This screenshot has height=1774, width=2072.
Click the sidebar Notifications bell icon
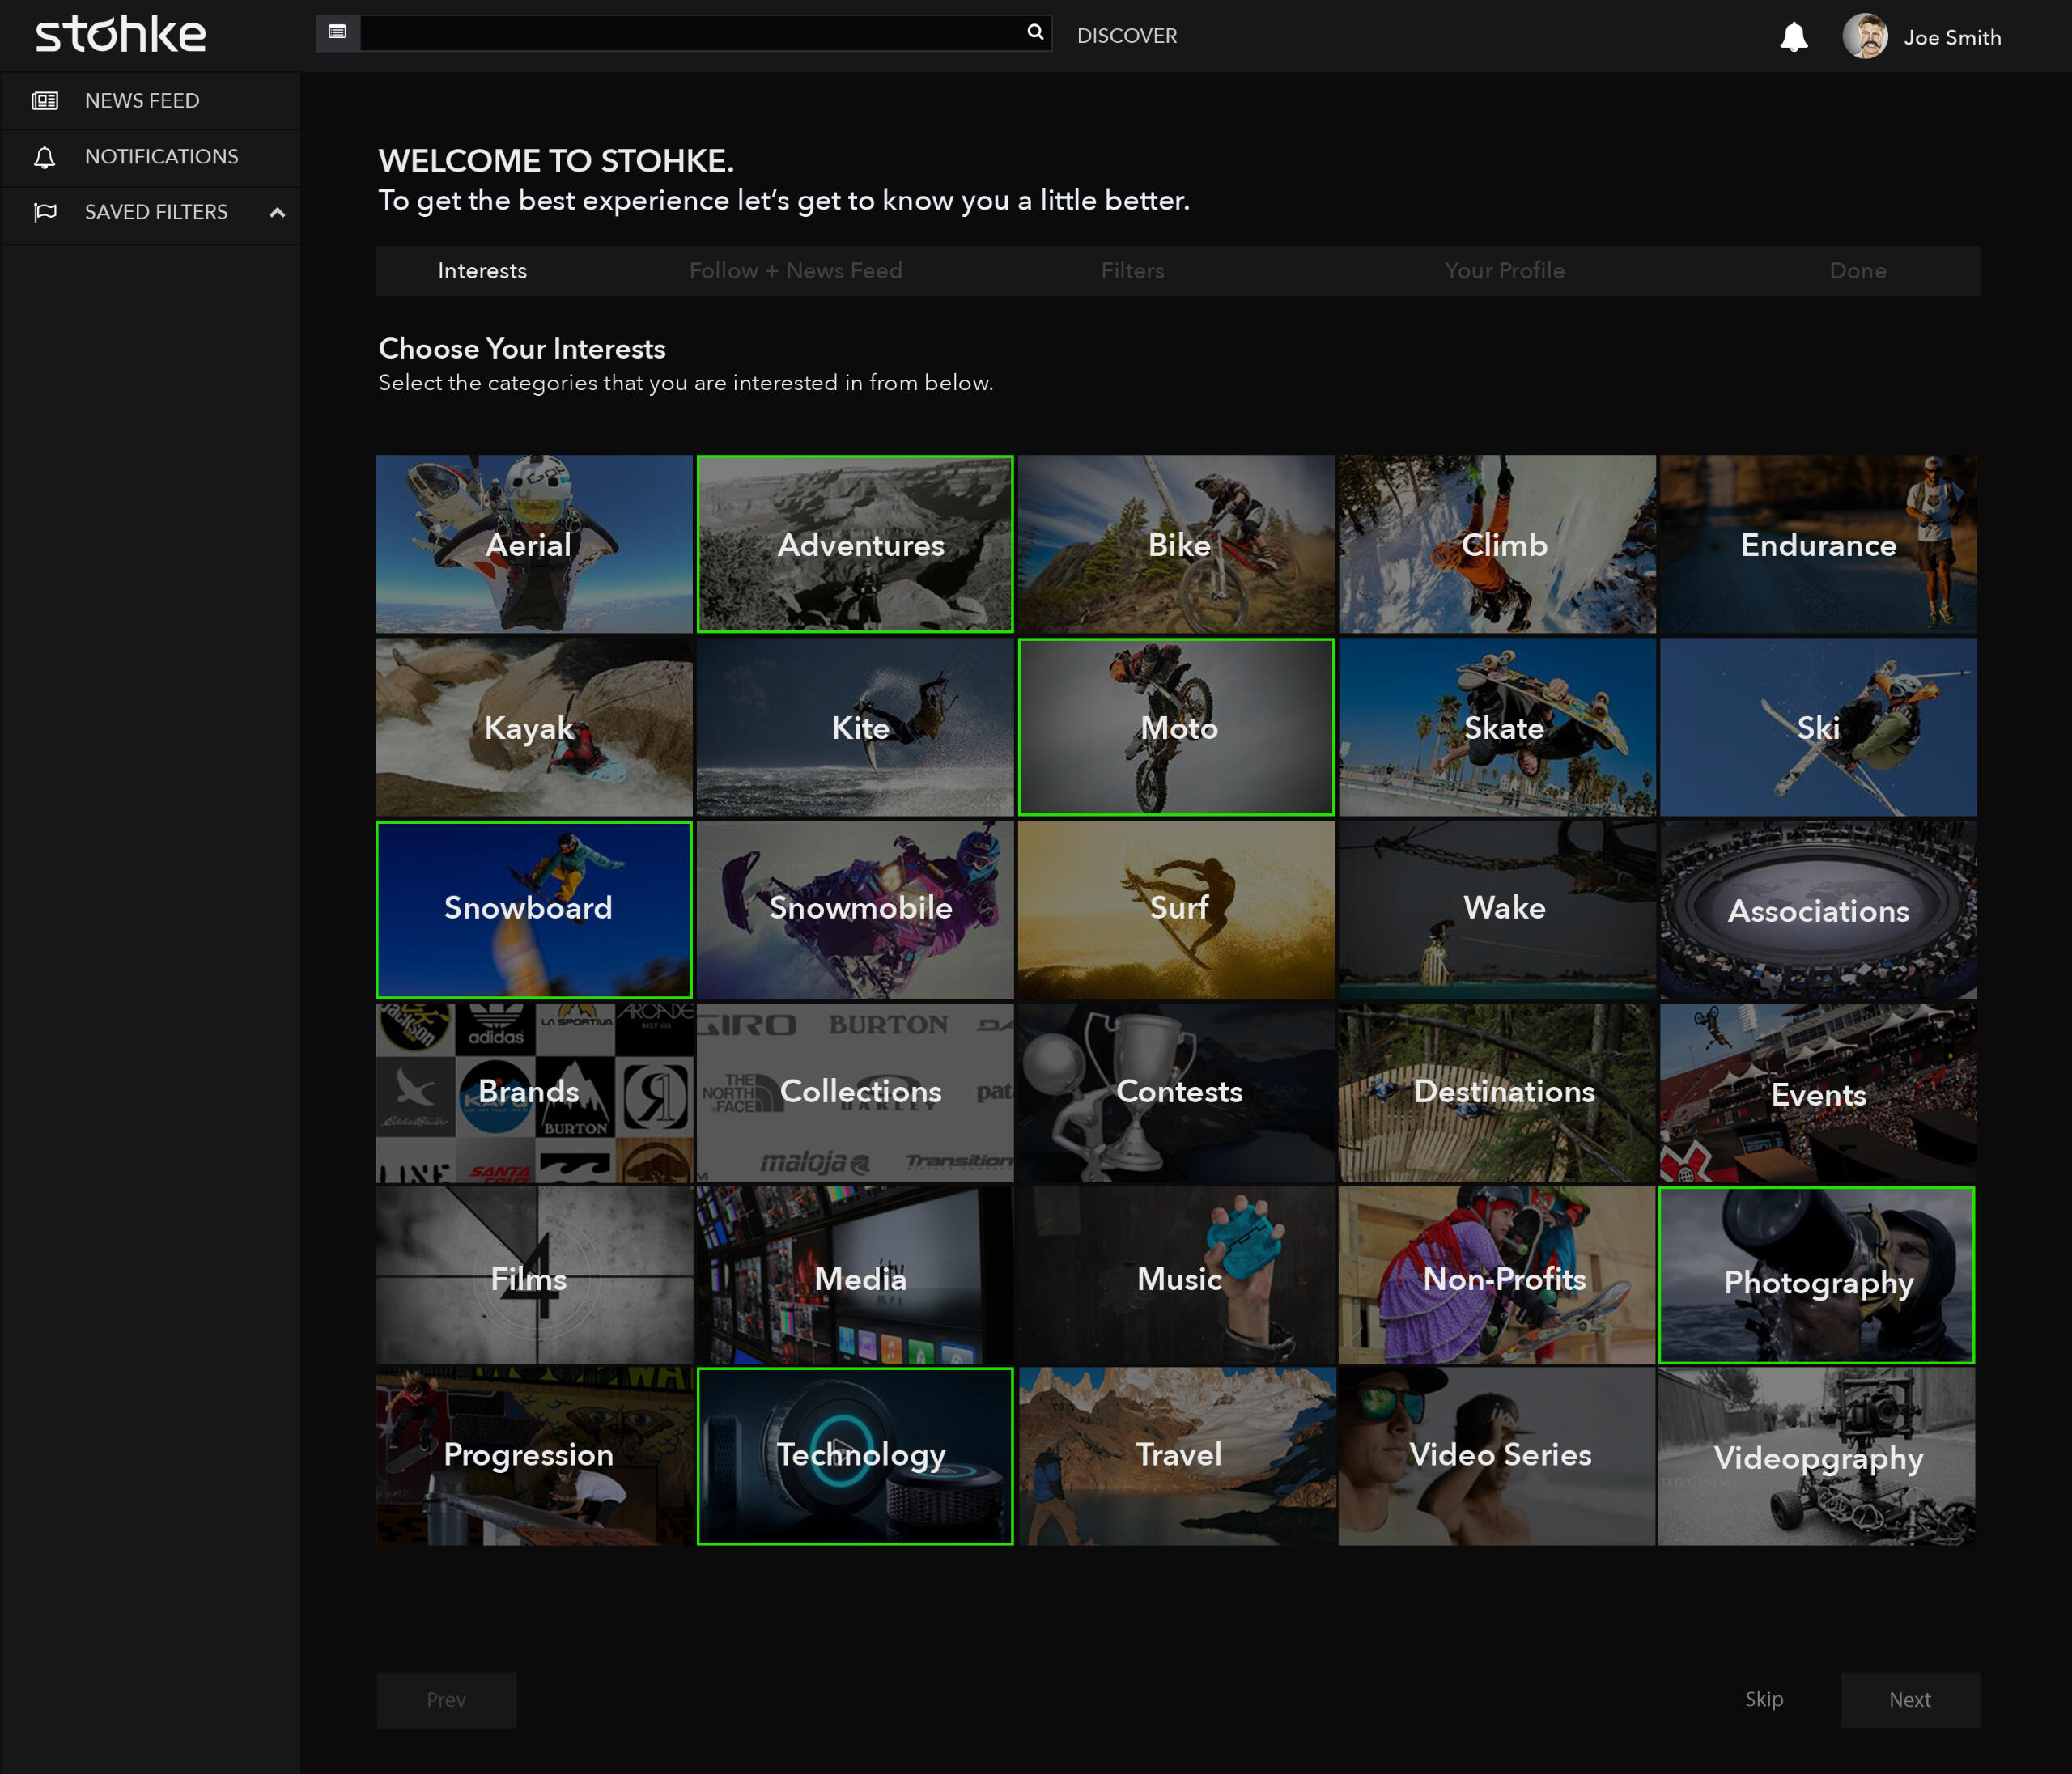[45, 157]
